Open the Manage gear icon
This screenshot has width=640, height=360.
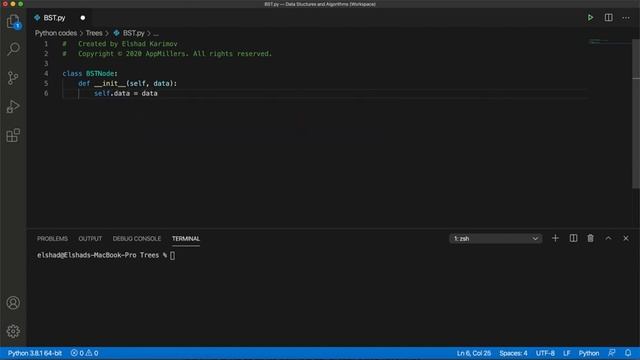pyautogui.click(x=13, y=331)
